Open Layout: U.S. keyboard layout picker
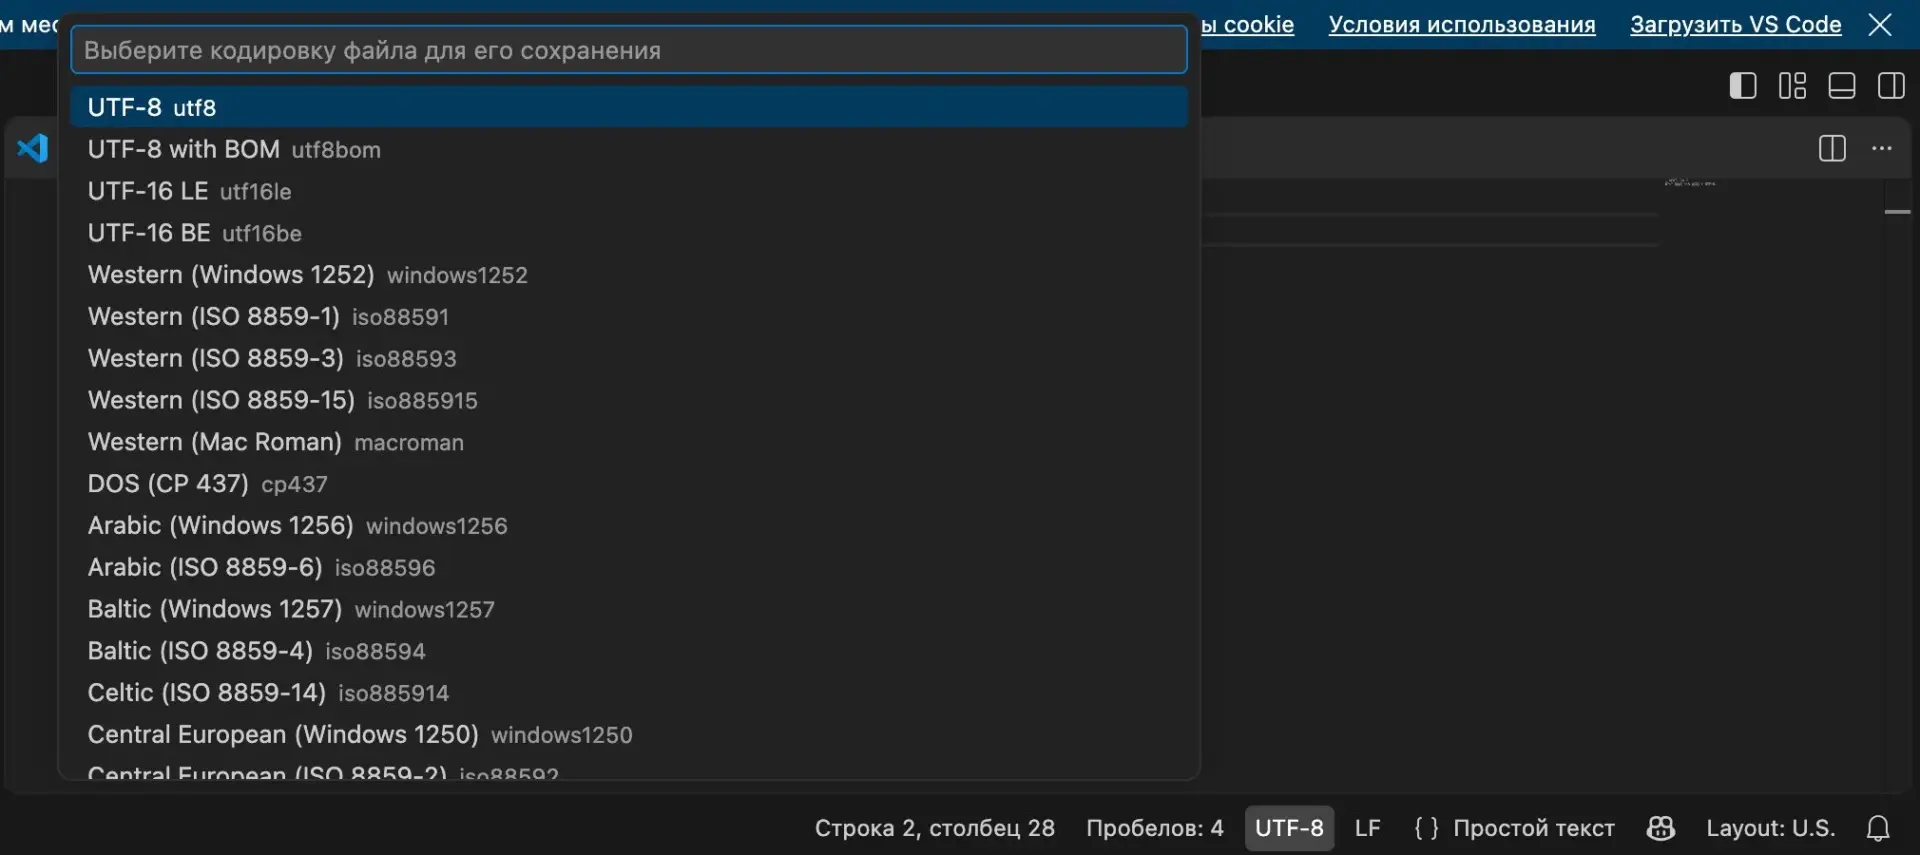Viewport: 1920px width, 855px height. (x=1770, y=828)
